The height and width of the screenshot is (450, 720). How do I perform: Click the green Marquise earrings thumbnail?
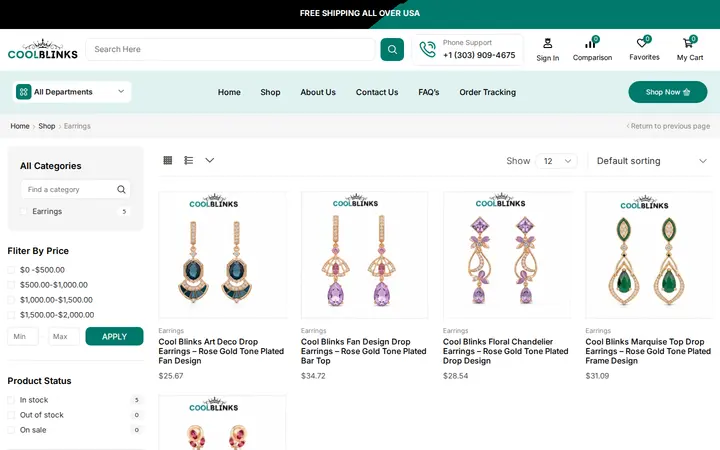point(649,255)
